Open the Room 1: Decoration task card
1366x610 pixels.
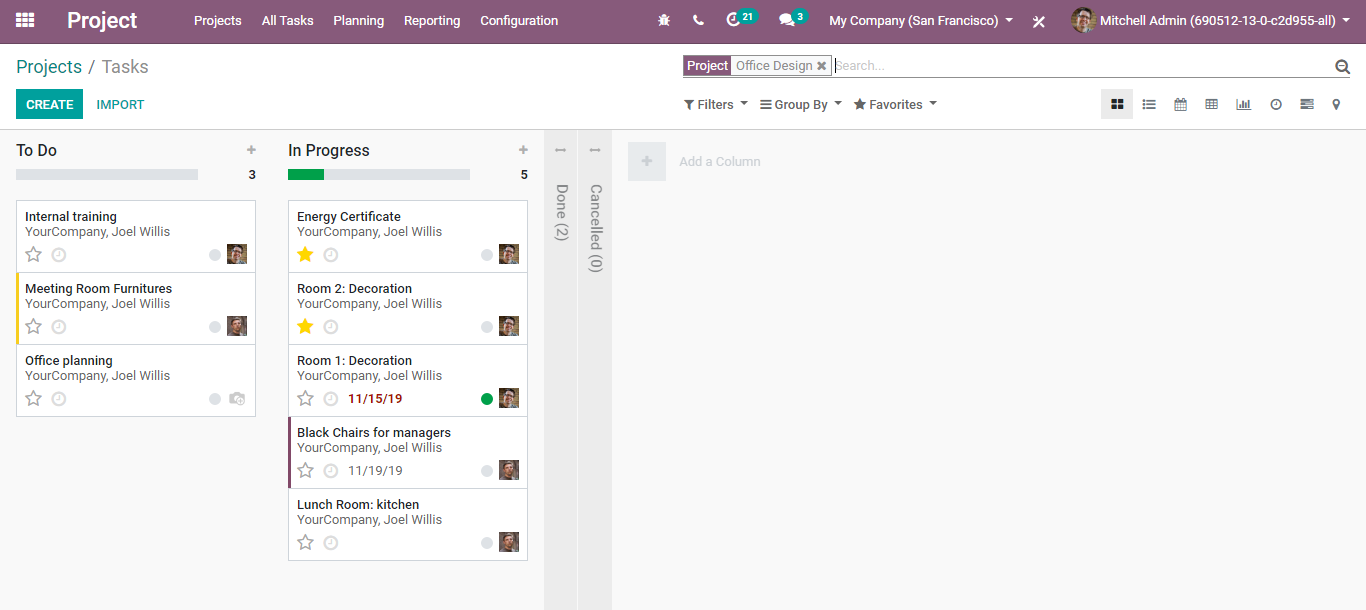(x=408, y=381)
